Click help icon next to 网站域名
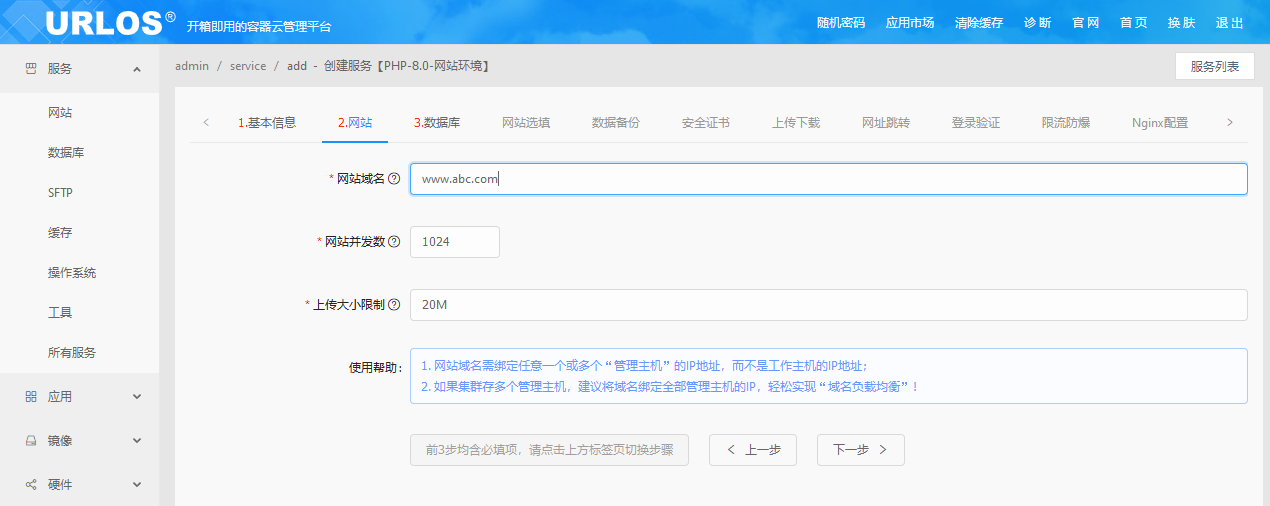 point(394,179)
